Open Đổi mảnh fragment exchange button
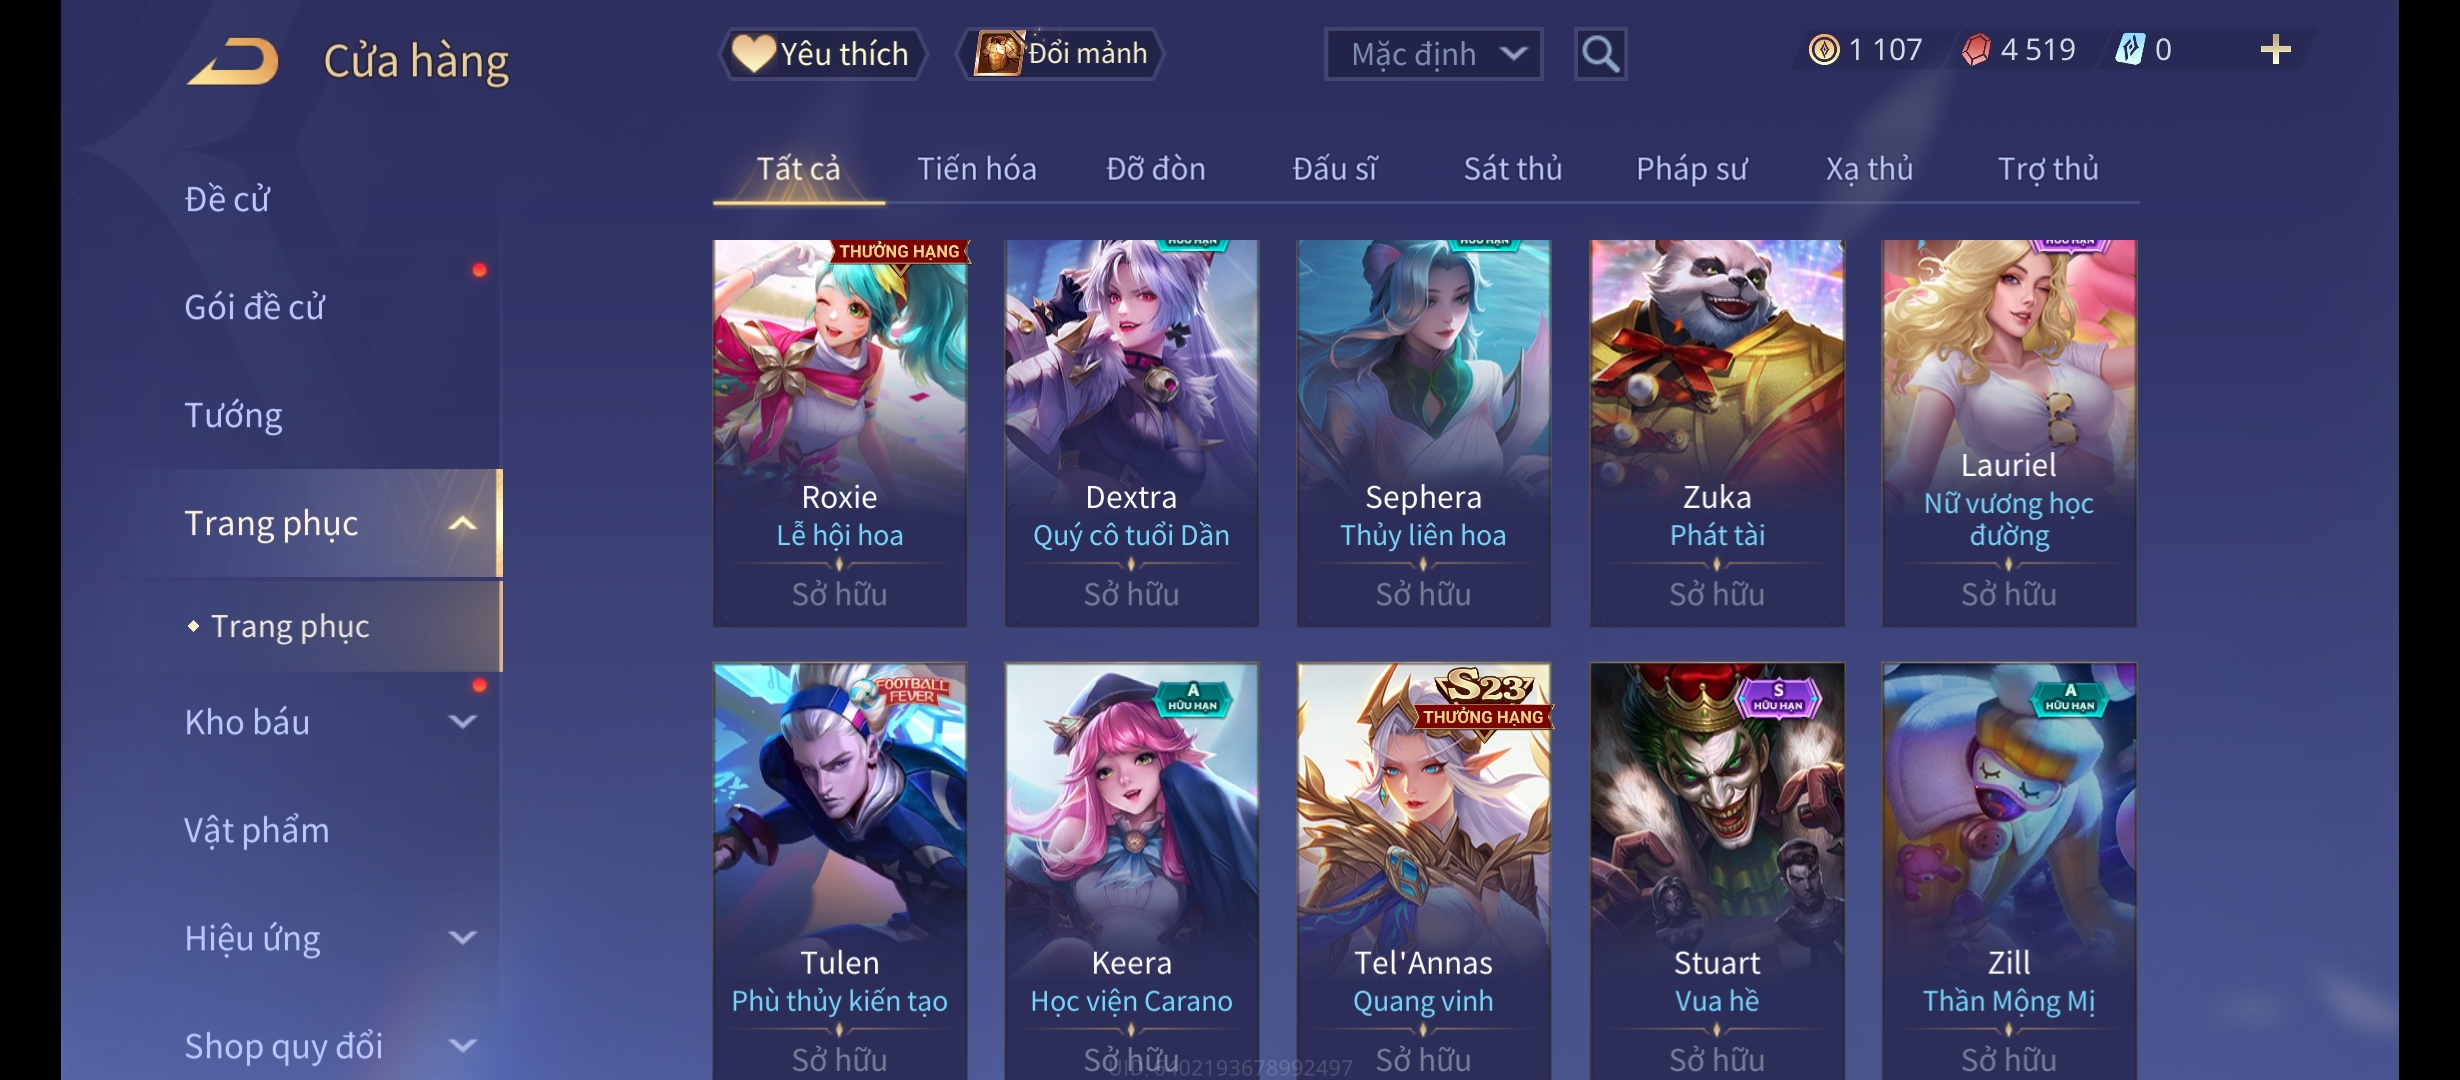This screenshot has width=2460, height=1080. [1062, 54]
